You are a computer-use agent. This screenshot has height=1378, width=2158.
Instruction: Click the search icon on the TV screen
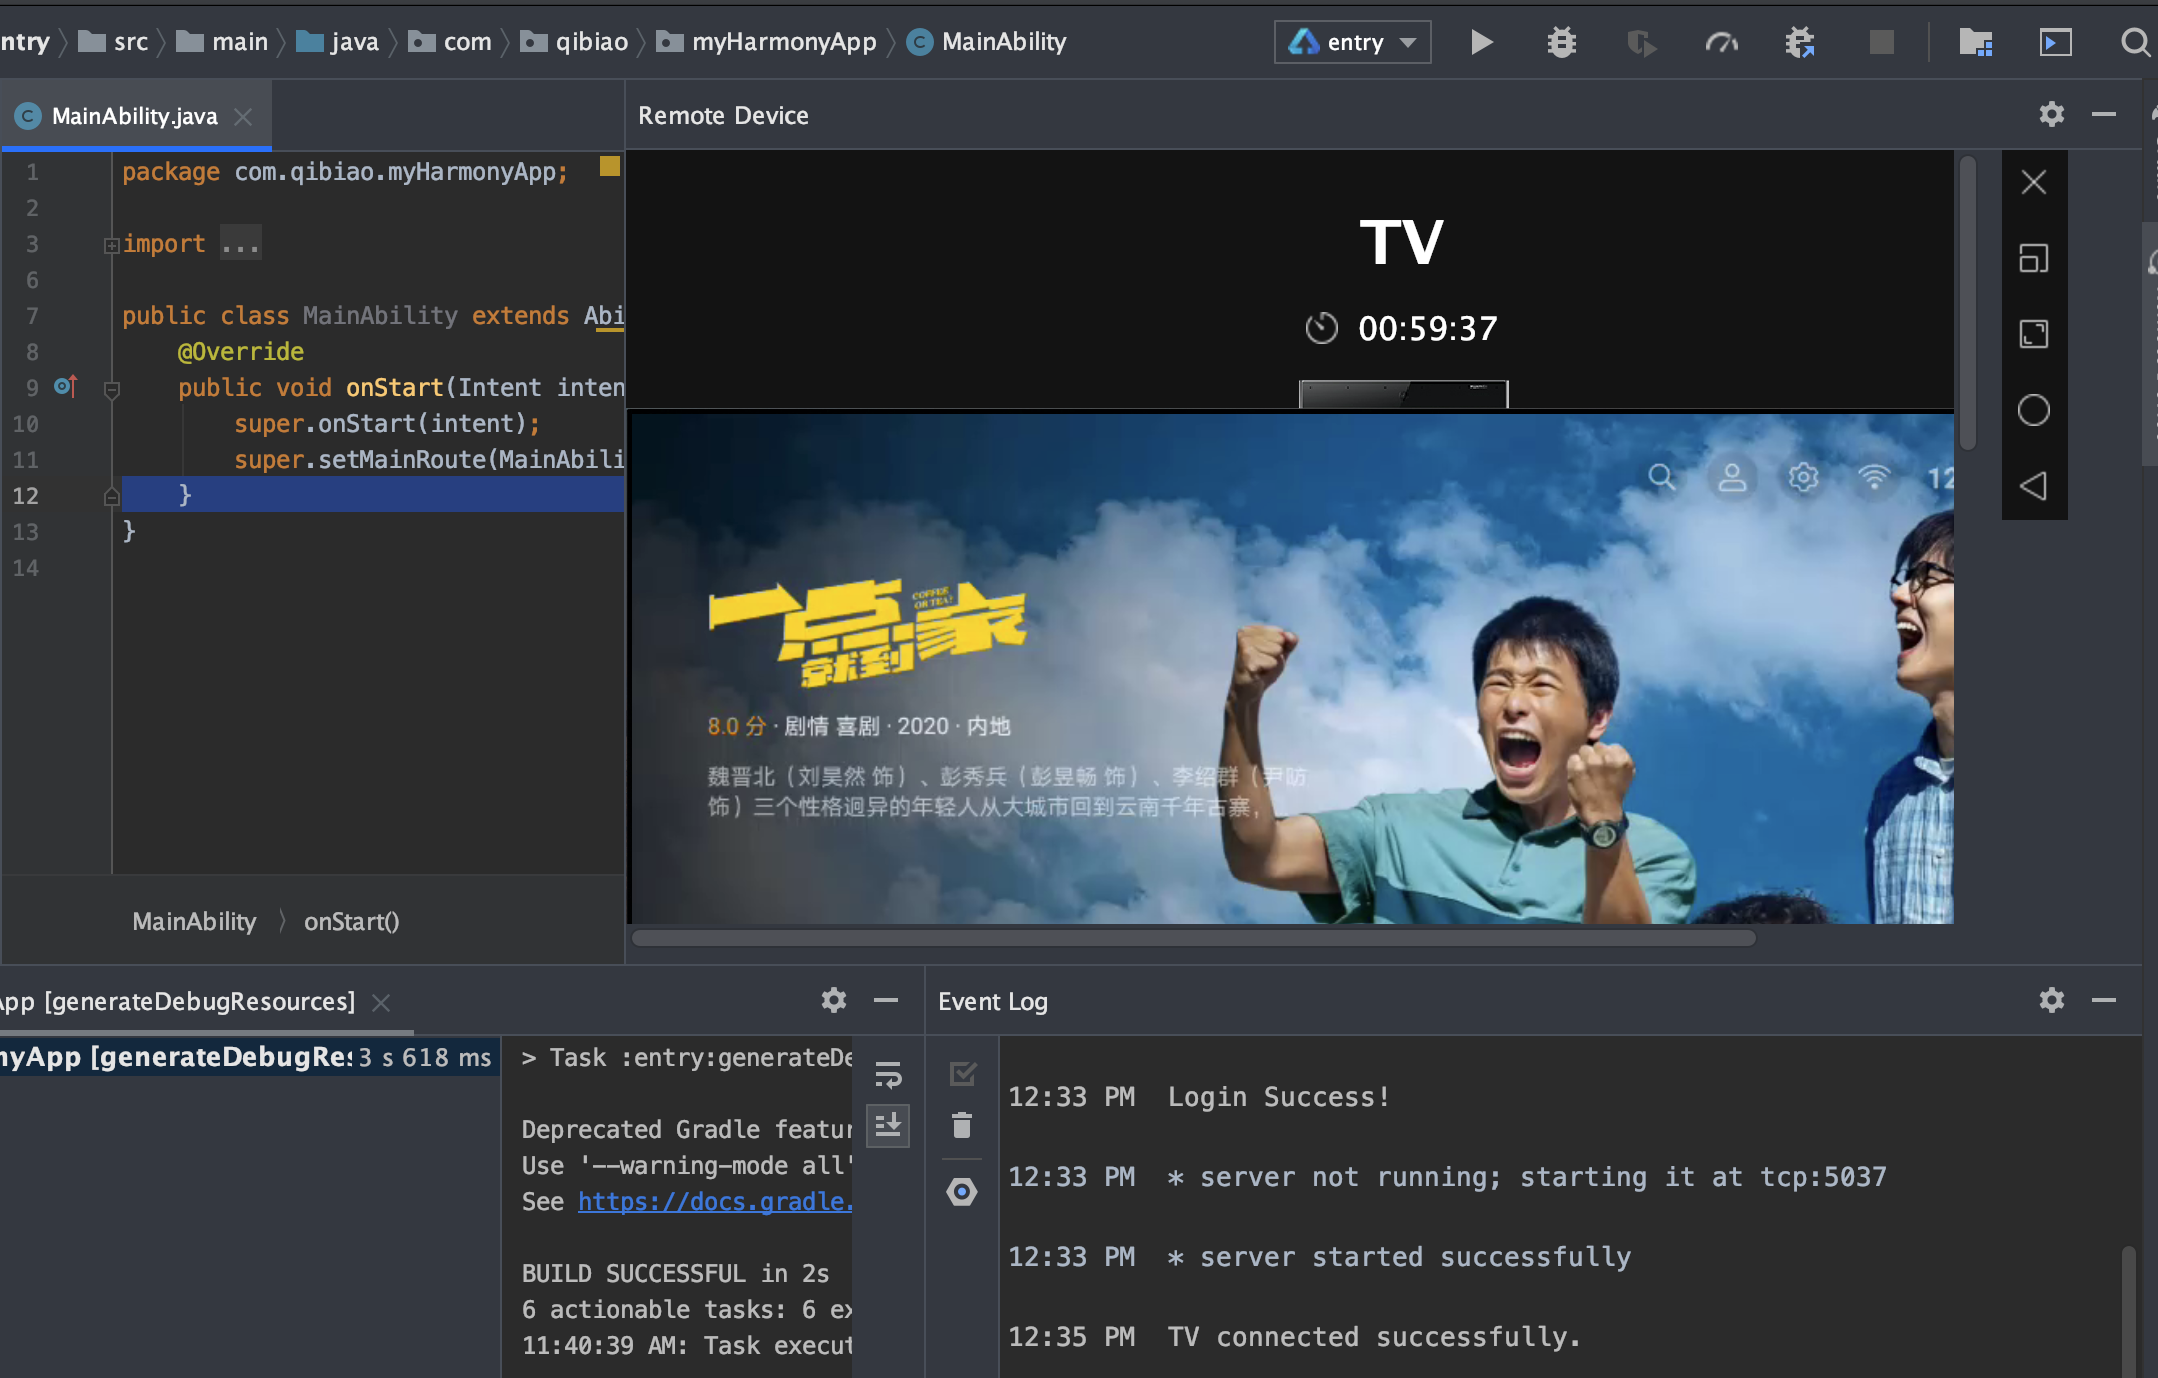(x=1661, y=477)
